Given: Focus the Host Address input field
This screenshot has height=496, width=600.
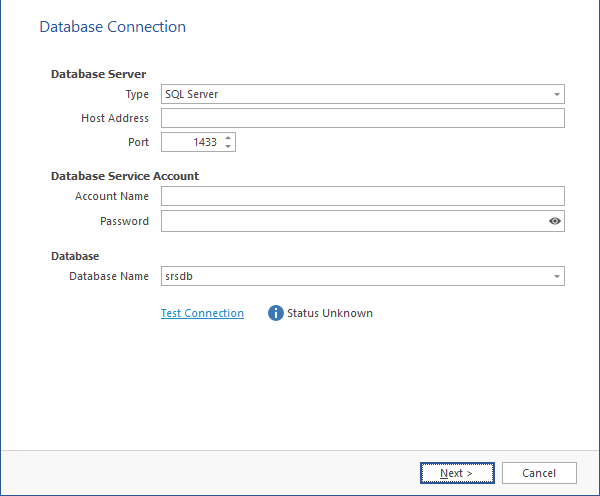Looking at the screenshot, I should pyautogui.click(x=362, y=118).
